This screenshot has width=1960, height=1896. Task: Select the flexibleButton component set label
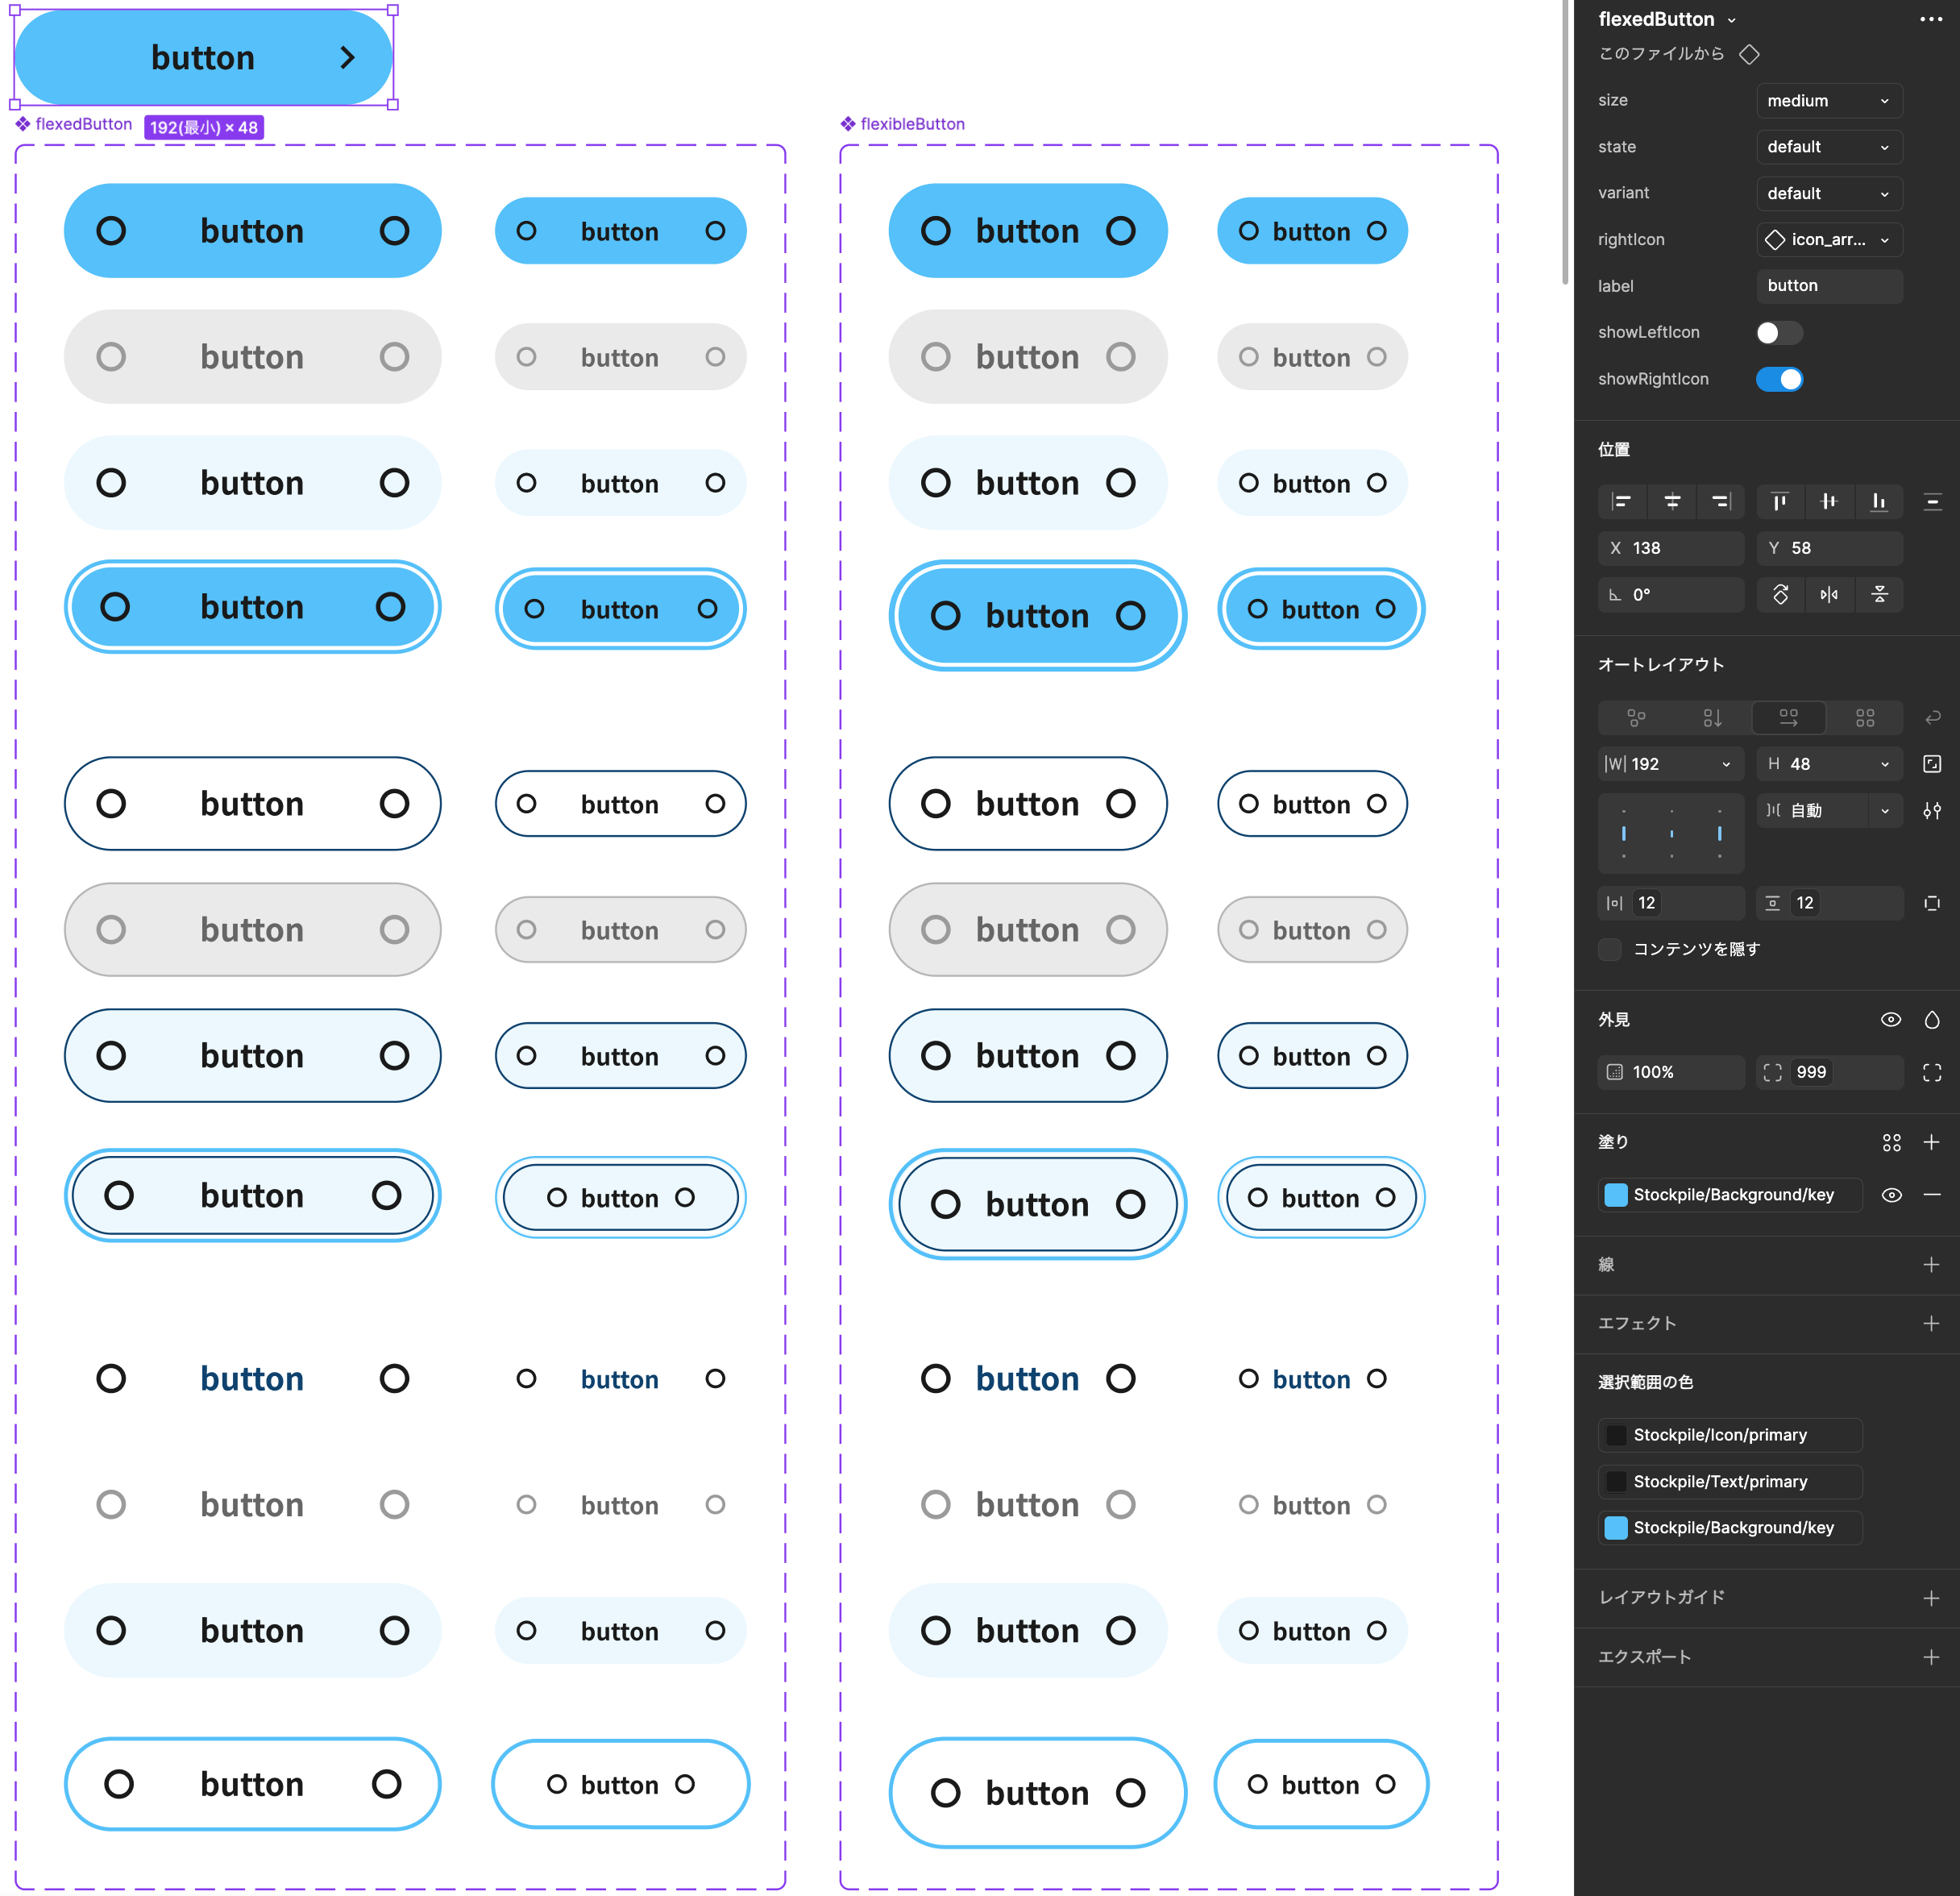click(x=911, y=124)
